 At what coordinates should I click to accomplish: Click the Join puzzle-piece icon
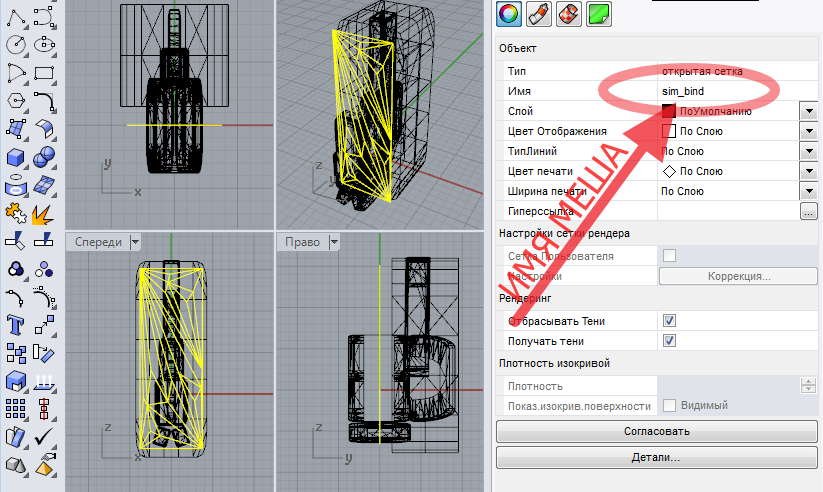(16, 214)
